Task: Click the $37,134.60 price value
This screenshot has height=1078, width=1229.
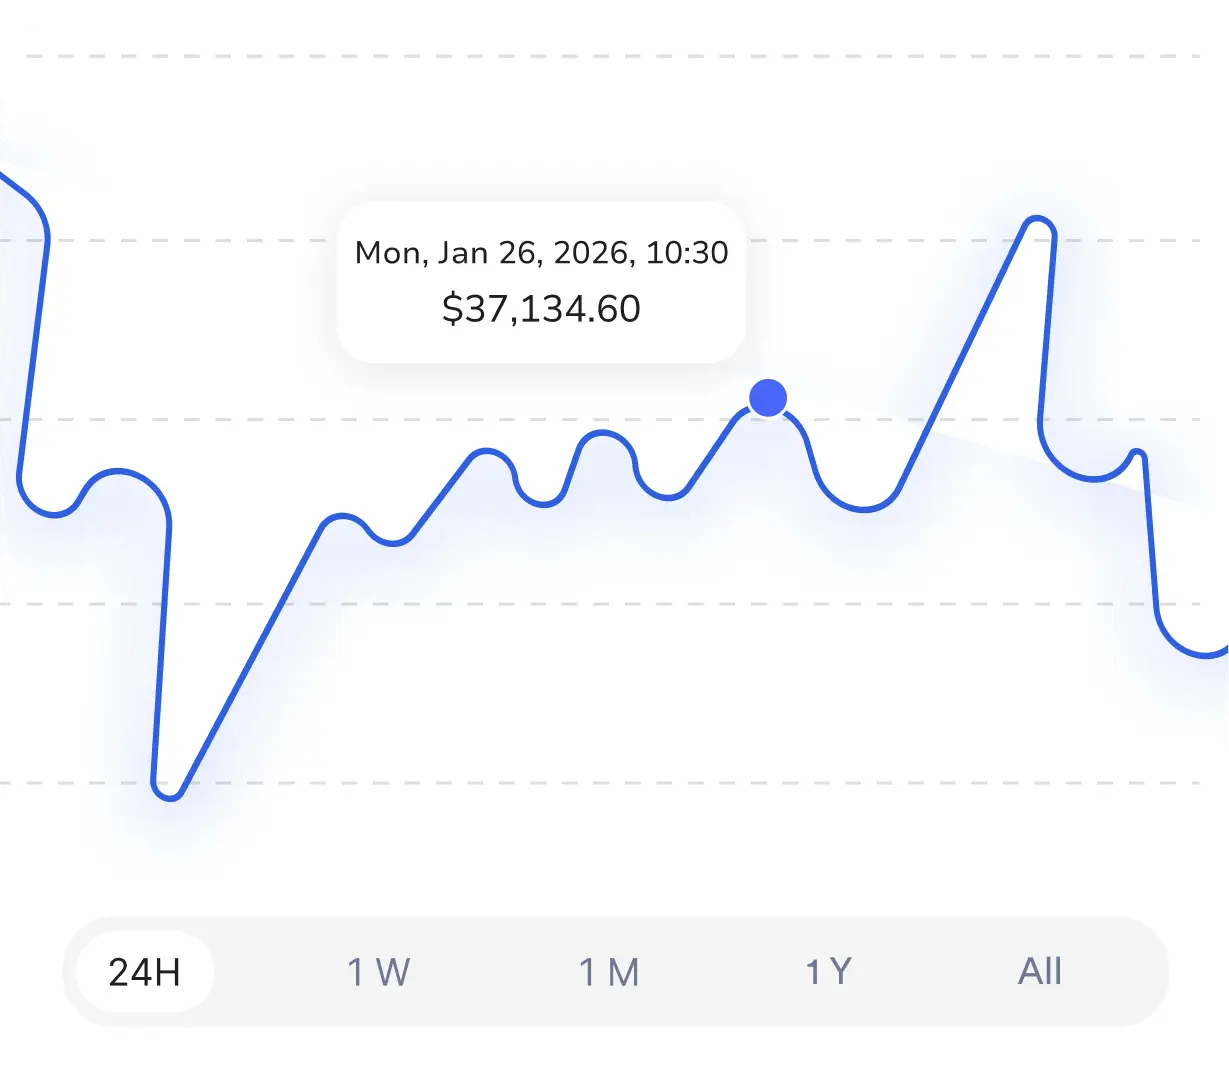Action: [x=542, y=308]
